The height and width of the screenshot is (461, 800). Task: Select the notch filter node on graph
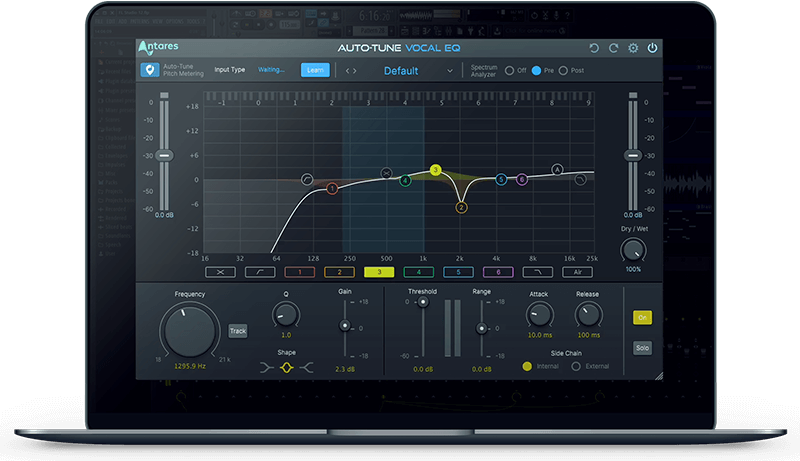pyautogui.click(x=386, y=173)
